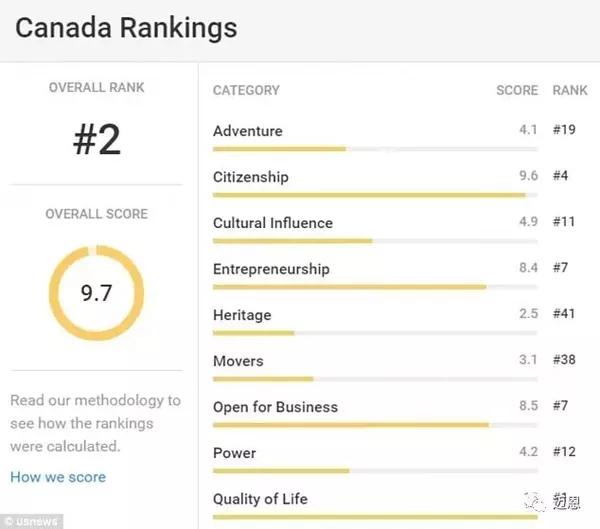Click the Cultural Influence category label
Screen dimensions: 600x529
273,223
